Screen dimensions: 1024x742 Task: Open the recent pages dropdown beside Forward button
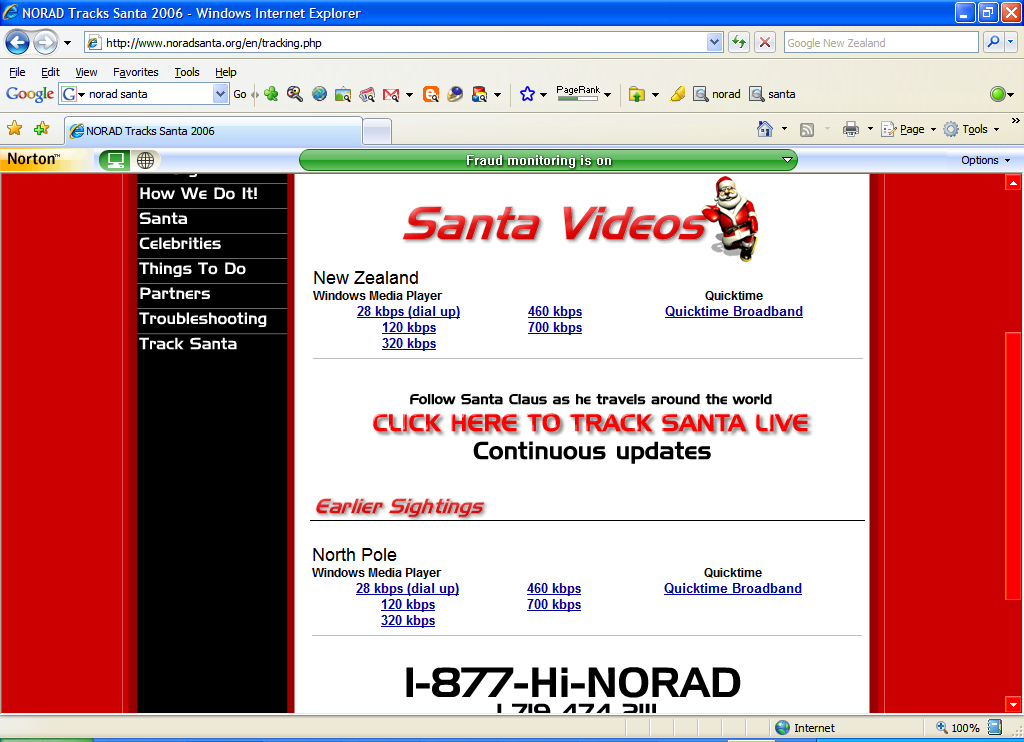67,43
